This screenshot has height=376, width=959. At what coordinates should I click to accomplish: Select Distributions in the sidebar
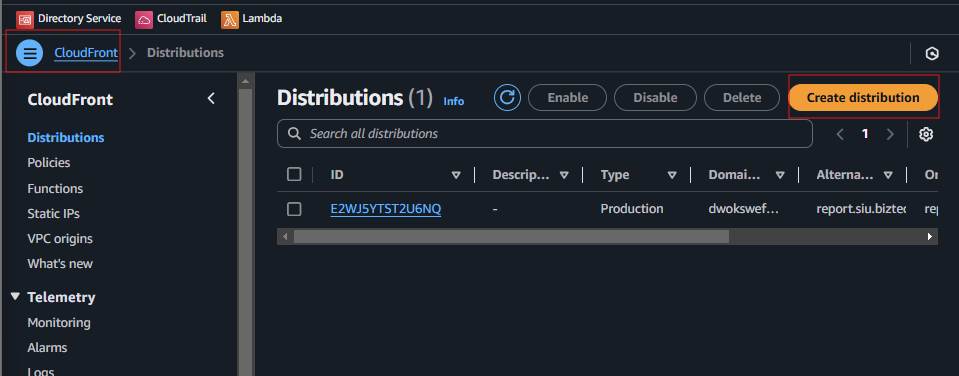pos(66,138)
